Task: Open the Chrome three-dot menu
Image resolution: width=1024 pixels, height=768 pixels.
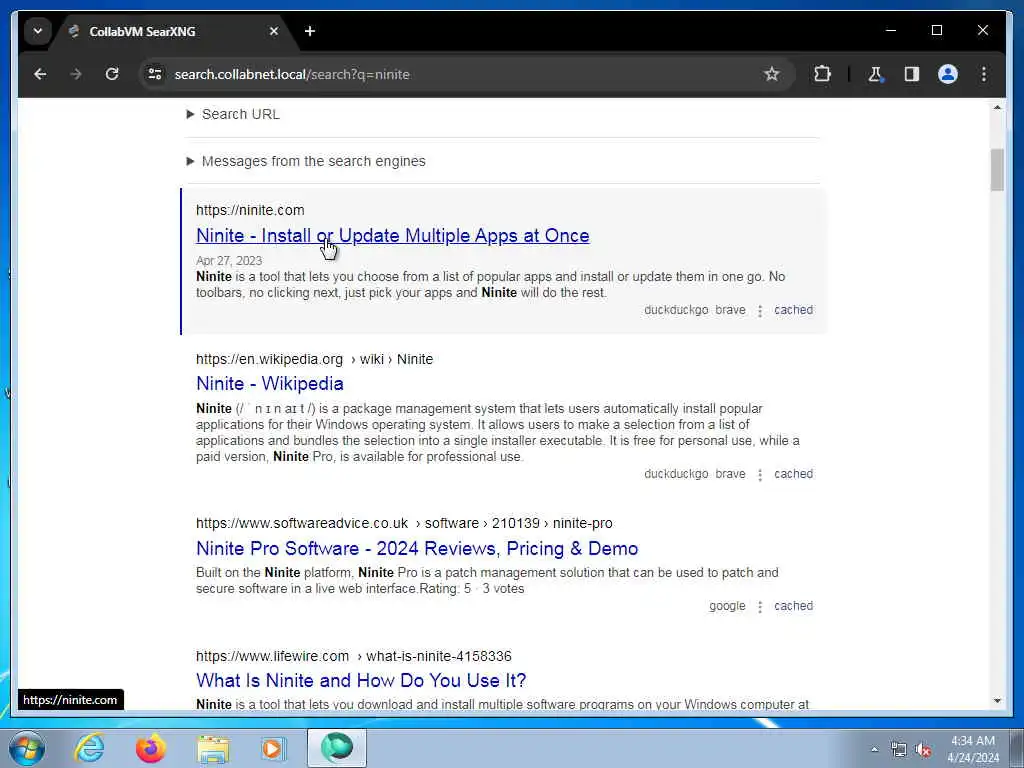Action: (x=984, y=74)
